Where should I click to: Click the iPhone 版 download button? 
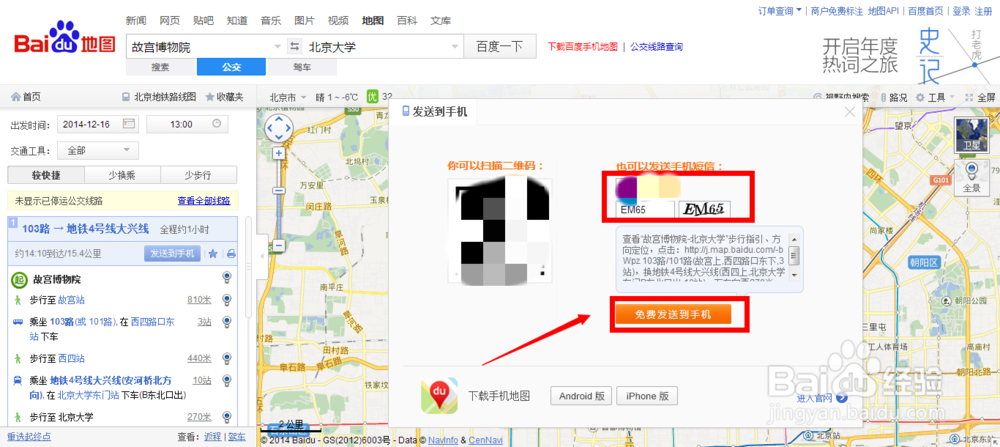tap(647, 396)
